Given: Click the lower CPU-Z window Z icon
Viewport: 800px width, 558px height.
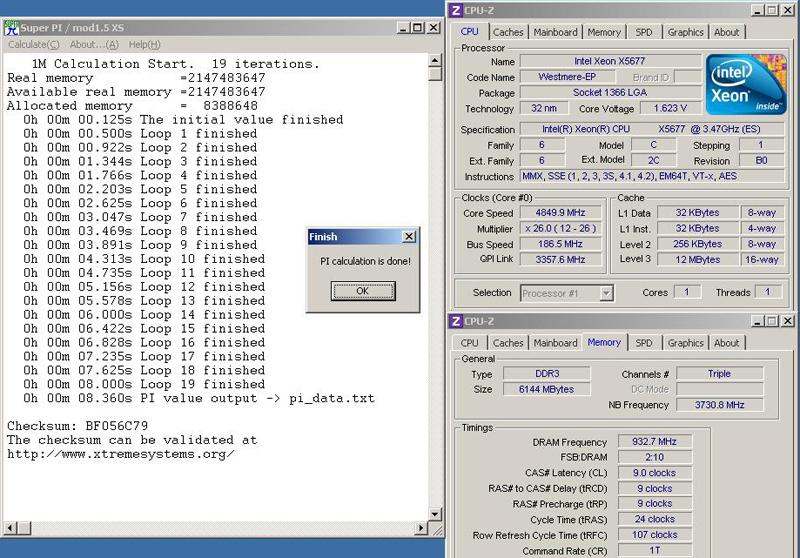Looking at the screenshot, I should (x=456, y=321).
